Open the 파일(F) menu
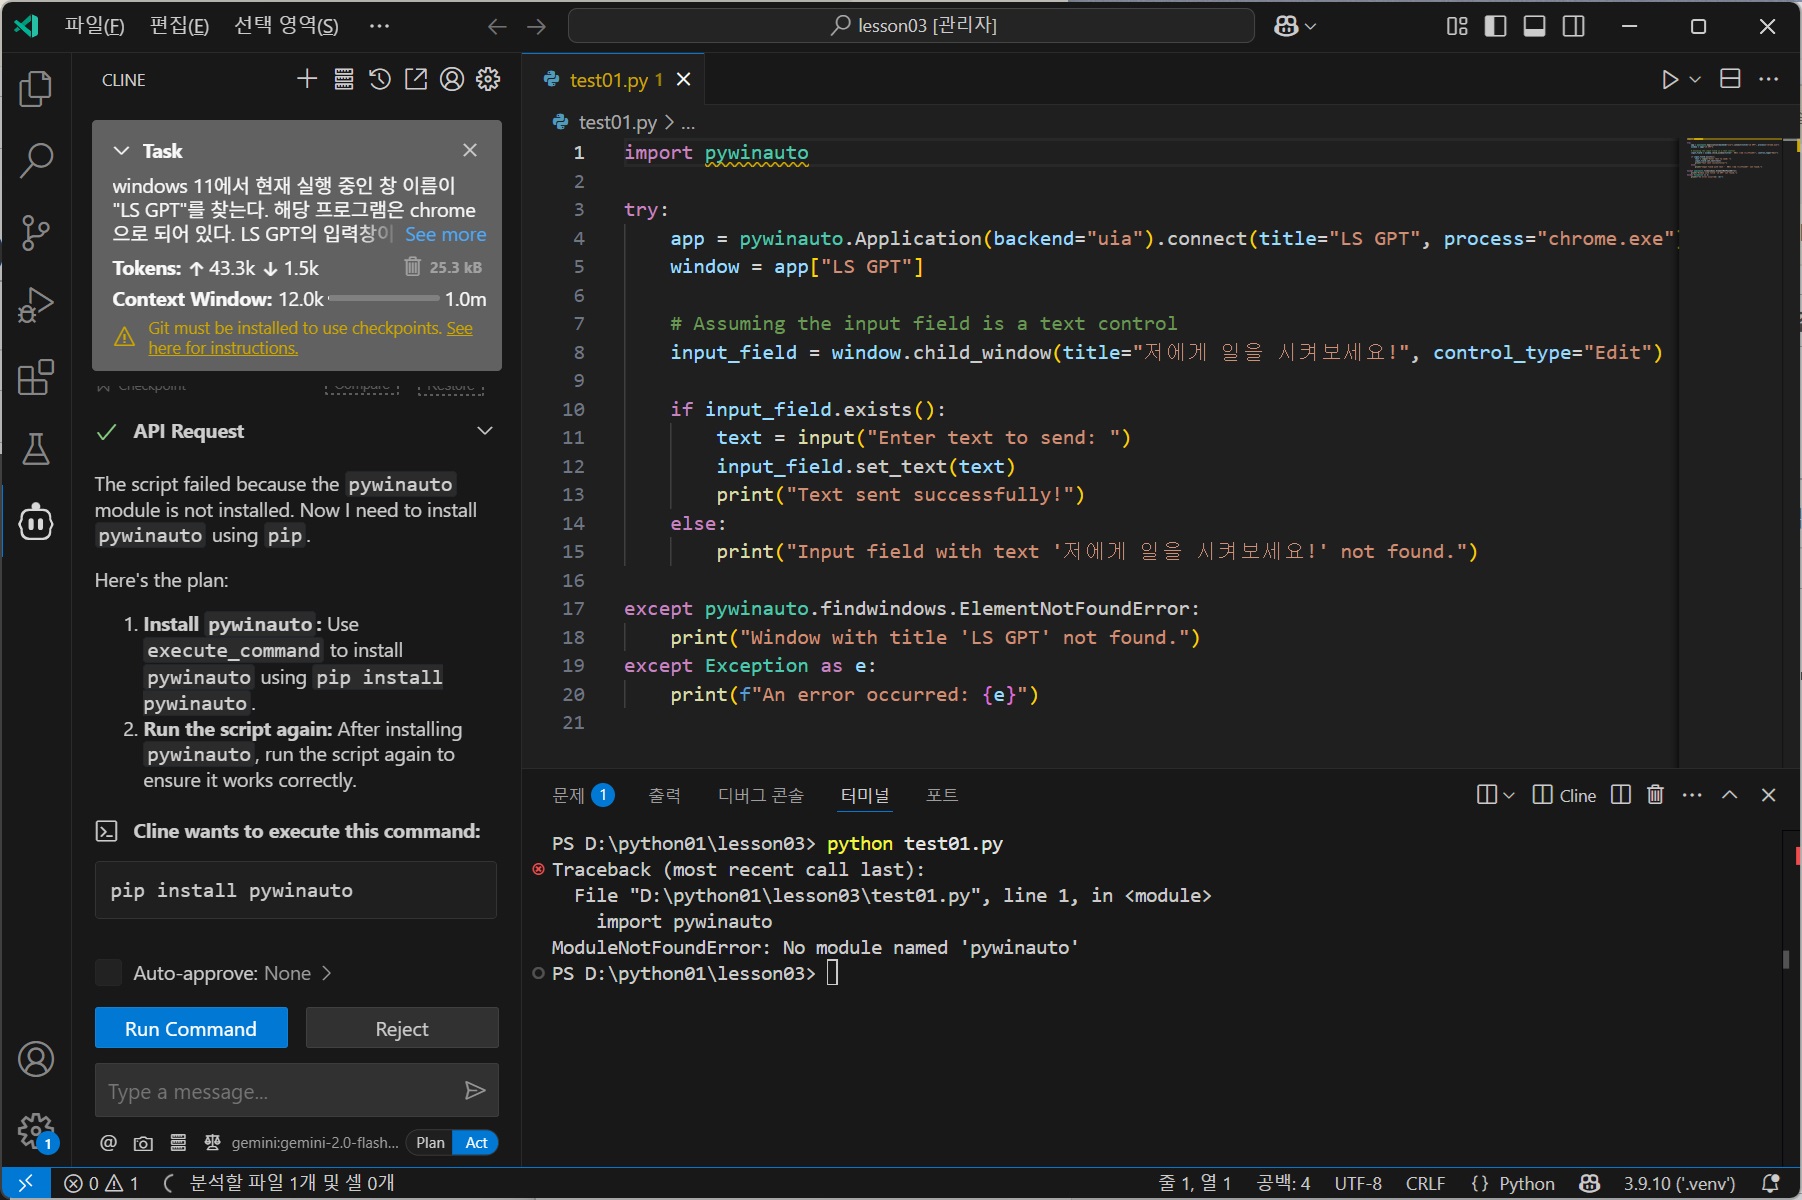 (x=94, y=26)
